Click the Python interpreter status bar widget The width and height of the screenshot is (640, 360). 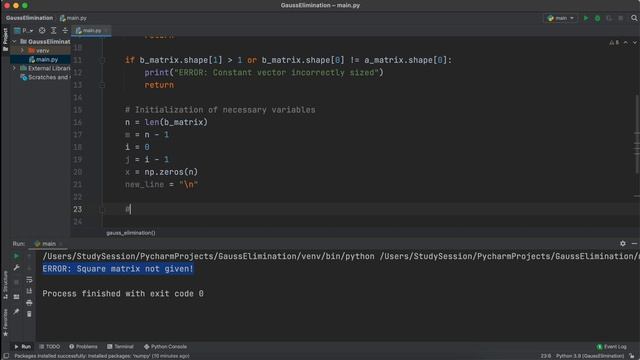click(589, 356)
